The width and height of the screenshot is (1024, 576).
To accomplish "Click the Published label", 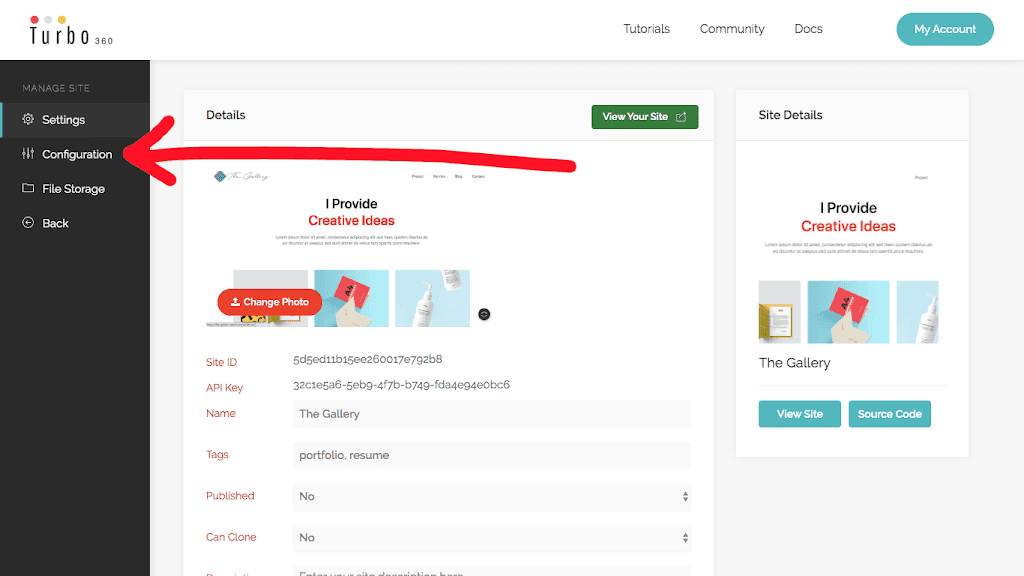I will point(230,496).
